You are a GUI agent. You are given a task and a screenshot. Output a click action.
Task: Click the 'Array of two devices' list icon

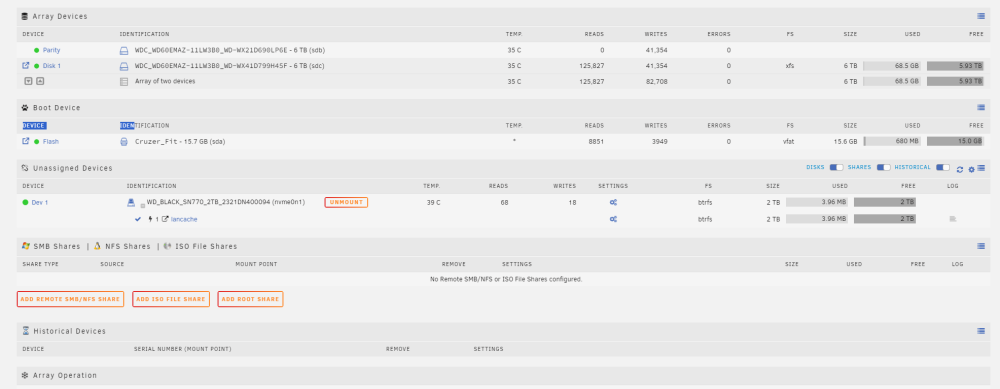(x=124, y=82)
